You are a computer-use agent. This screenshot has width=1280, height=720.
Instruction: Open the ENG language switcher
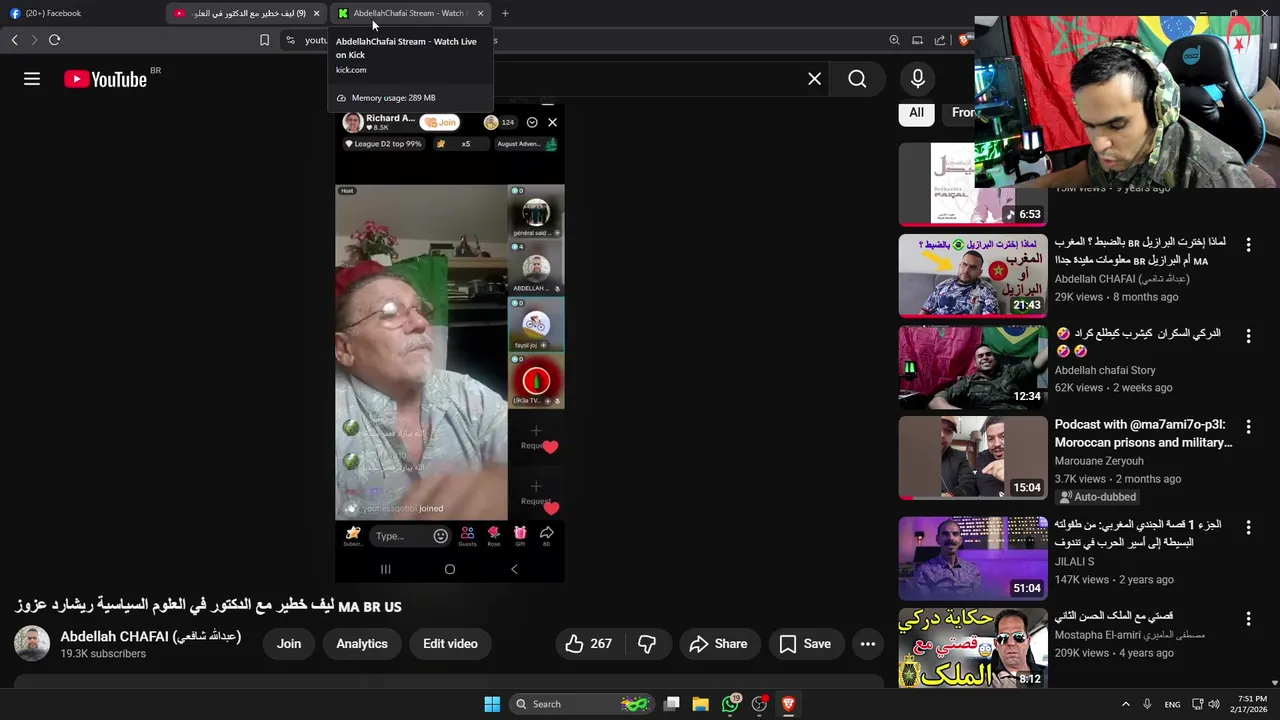pyautogui.click(x=1172, y=704)
